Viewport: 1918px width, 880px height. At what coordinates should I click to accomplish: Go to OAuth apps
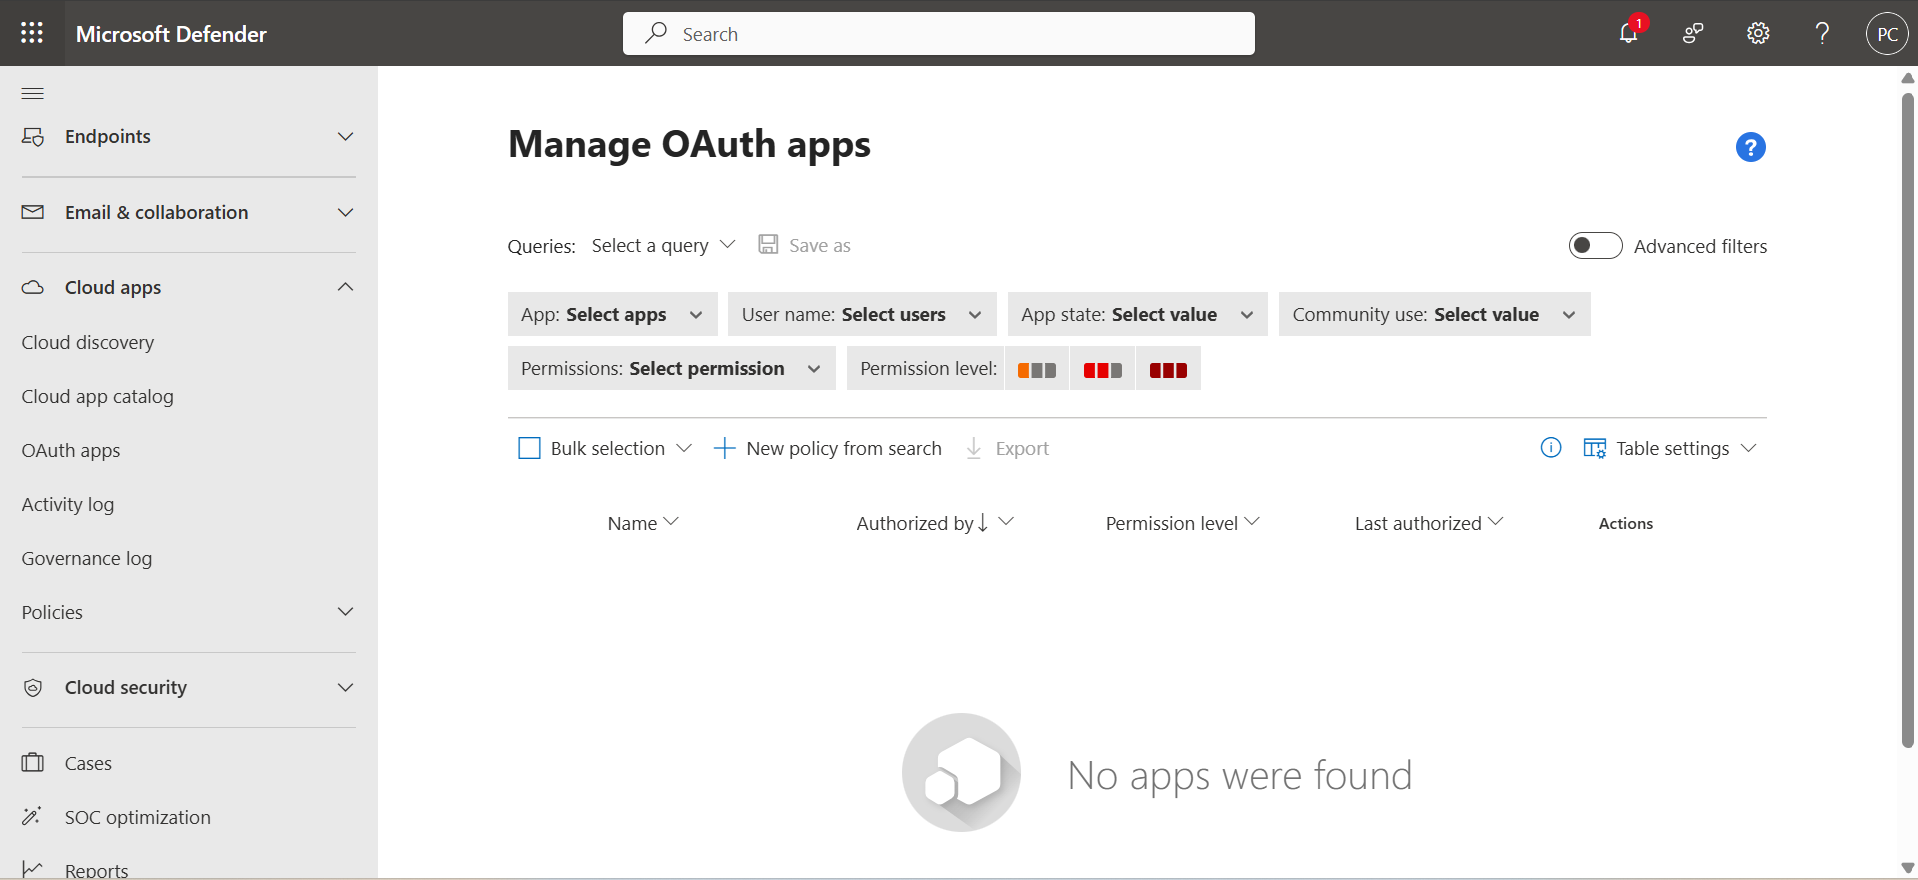pos(71,450)
